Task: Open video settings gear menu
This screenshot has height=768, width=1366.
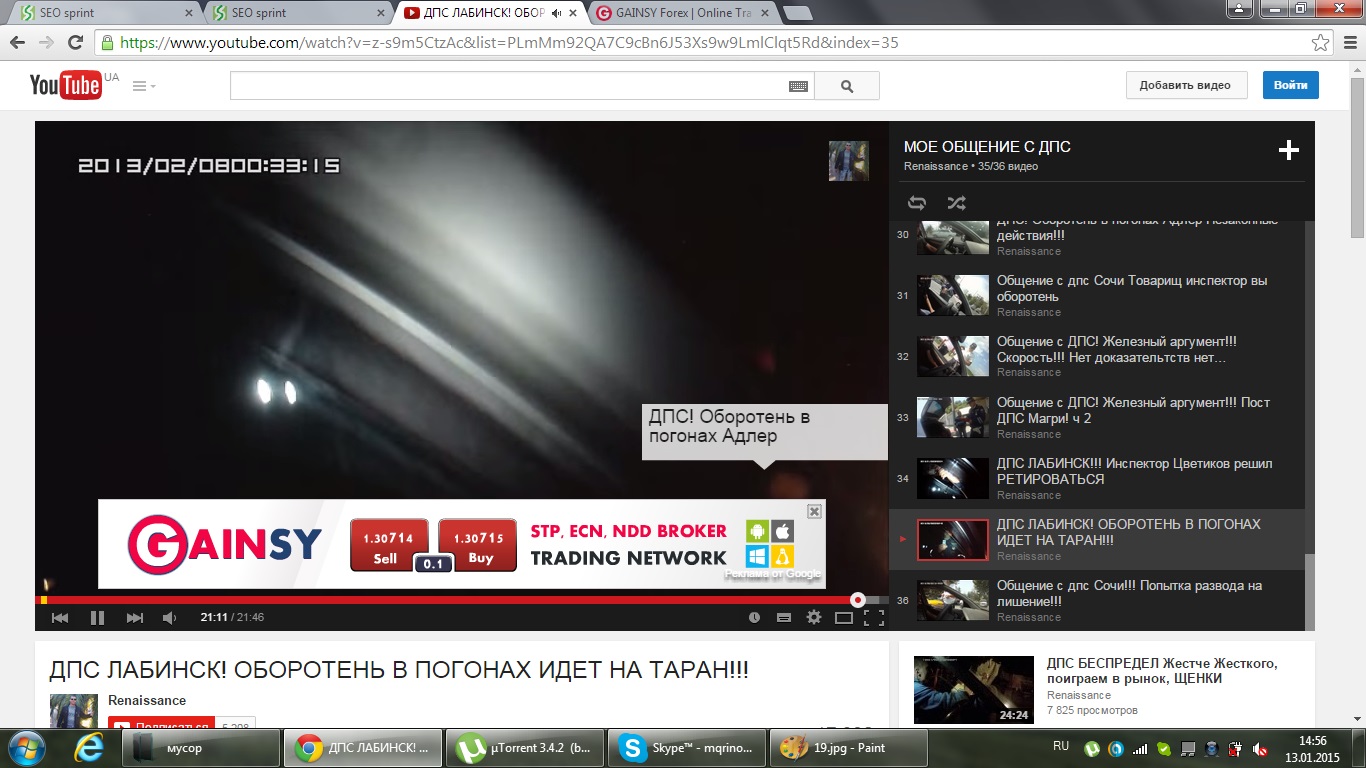Action: coord(814,618)
